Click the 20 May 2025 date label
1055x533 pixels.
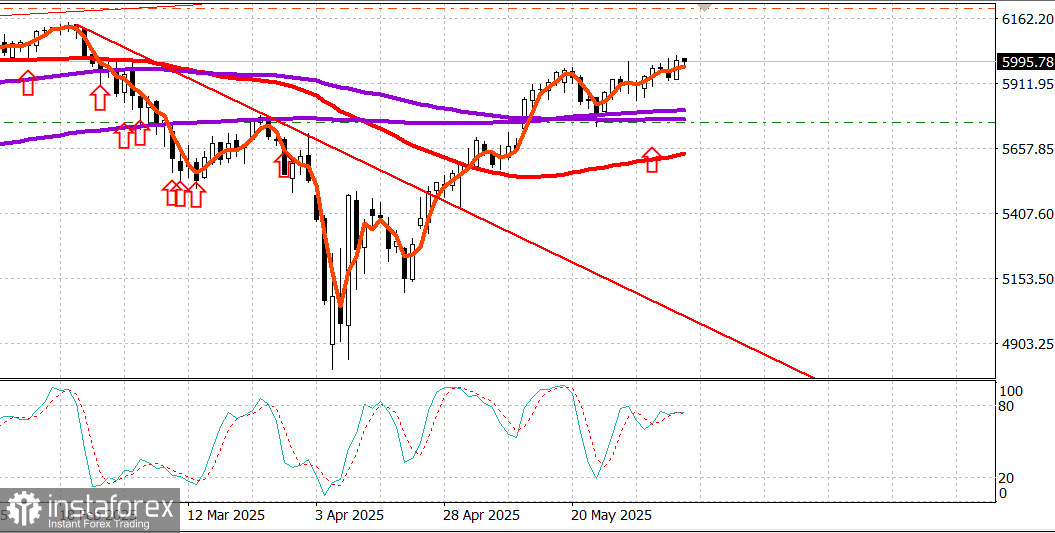click(x=612, y=516)
